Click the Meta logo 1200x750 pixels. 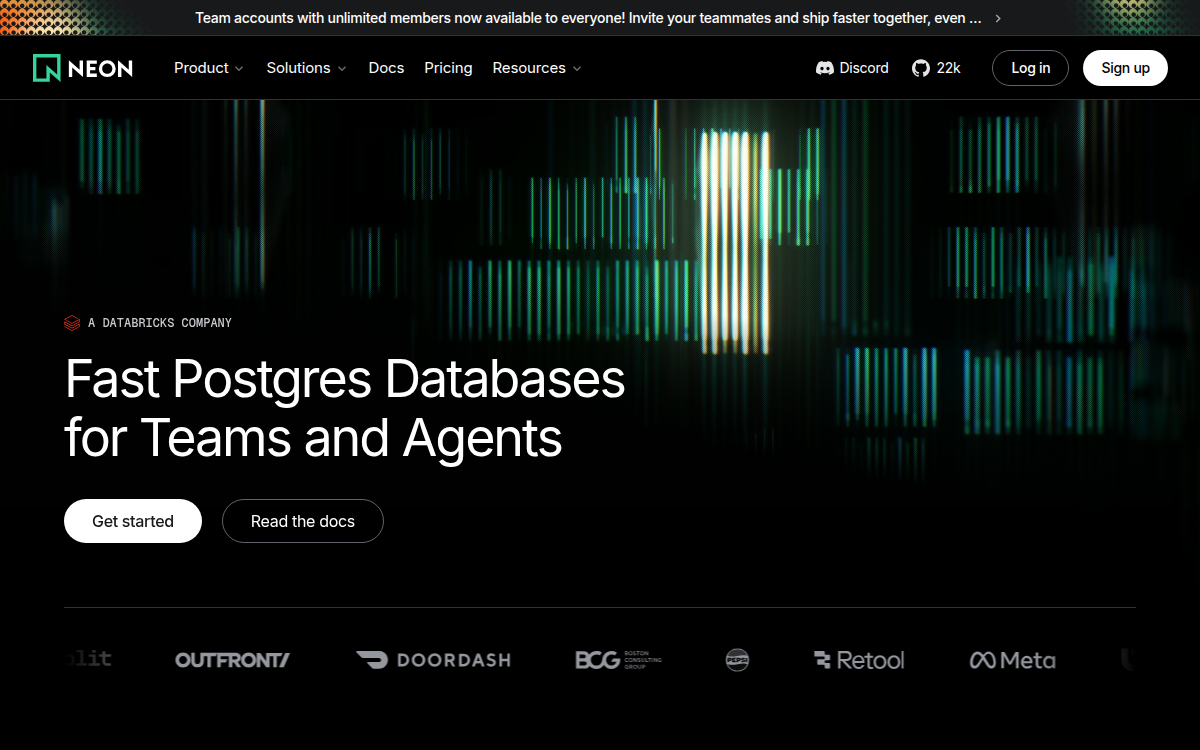click(x=1012, y=660)
